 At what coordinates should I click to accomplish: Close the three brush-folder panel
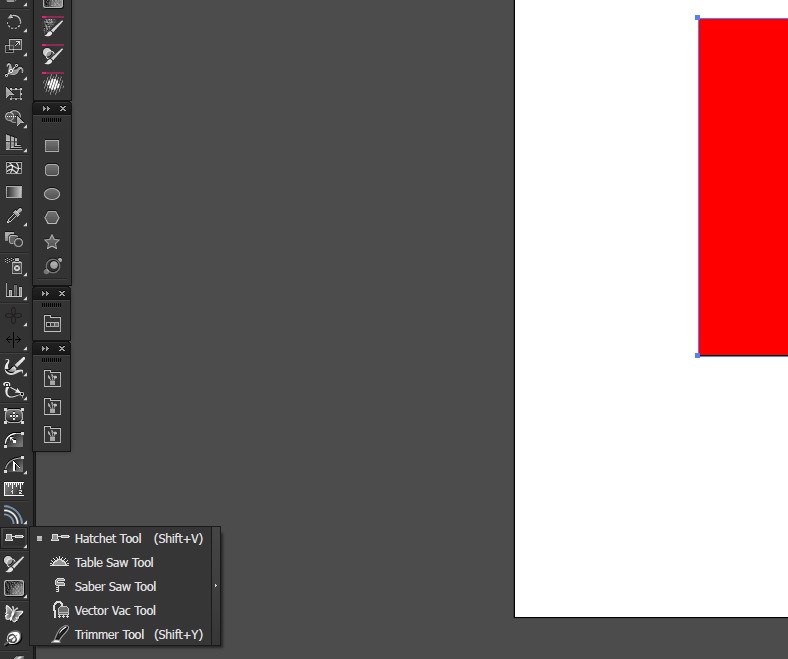[x=62, y=348]
